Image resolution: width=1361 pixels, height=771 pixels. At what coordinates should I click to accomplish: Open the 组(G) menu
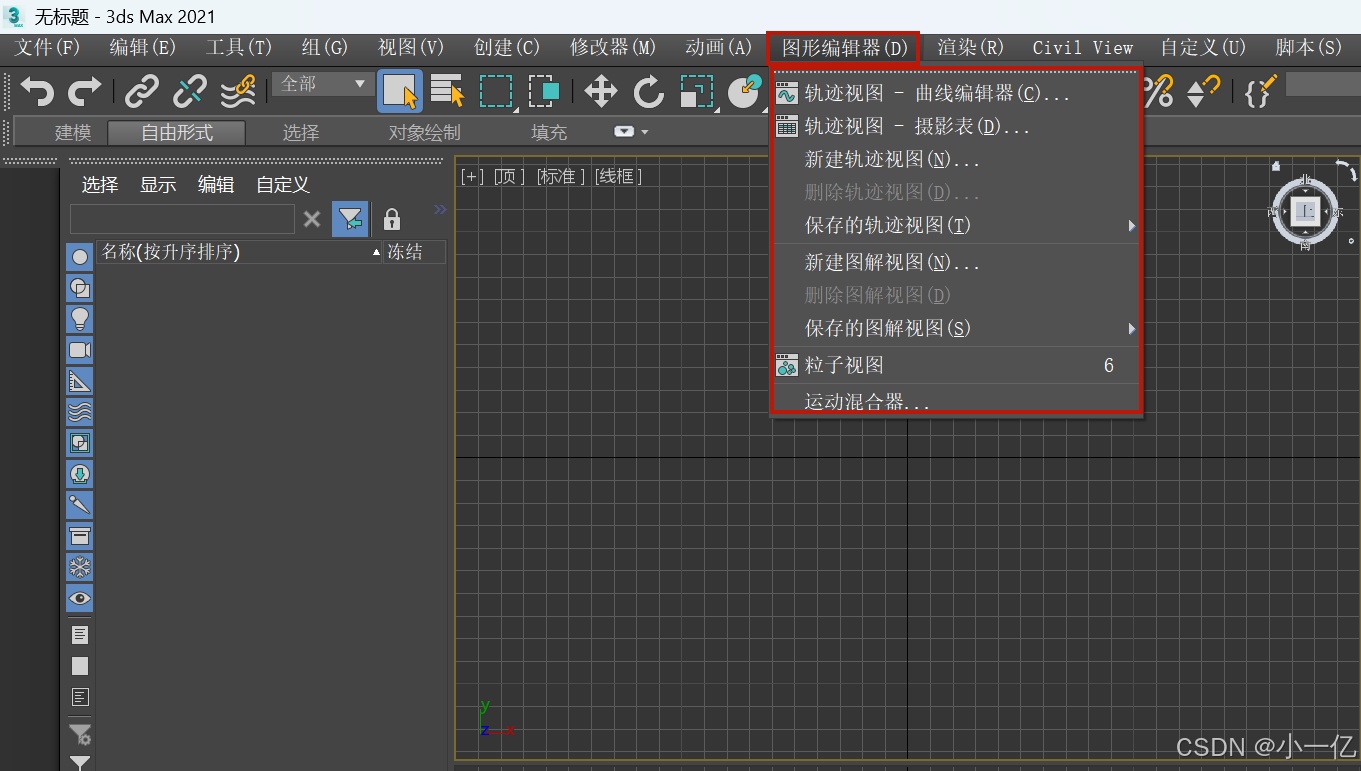(325, 47)
